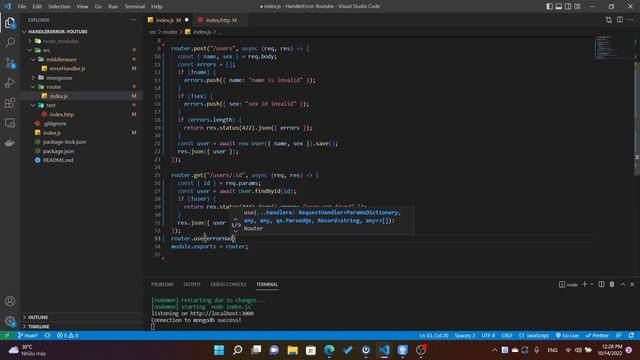Click the Open Changes editor icon
This screenshot has width=640, height=360.
(x=609, y=20)
